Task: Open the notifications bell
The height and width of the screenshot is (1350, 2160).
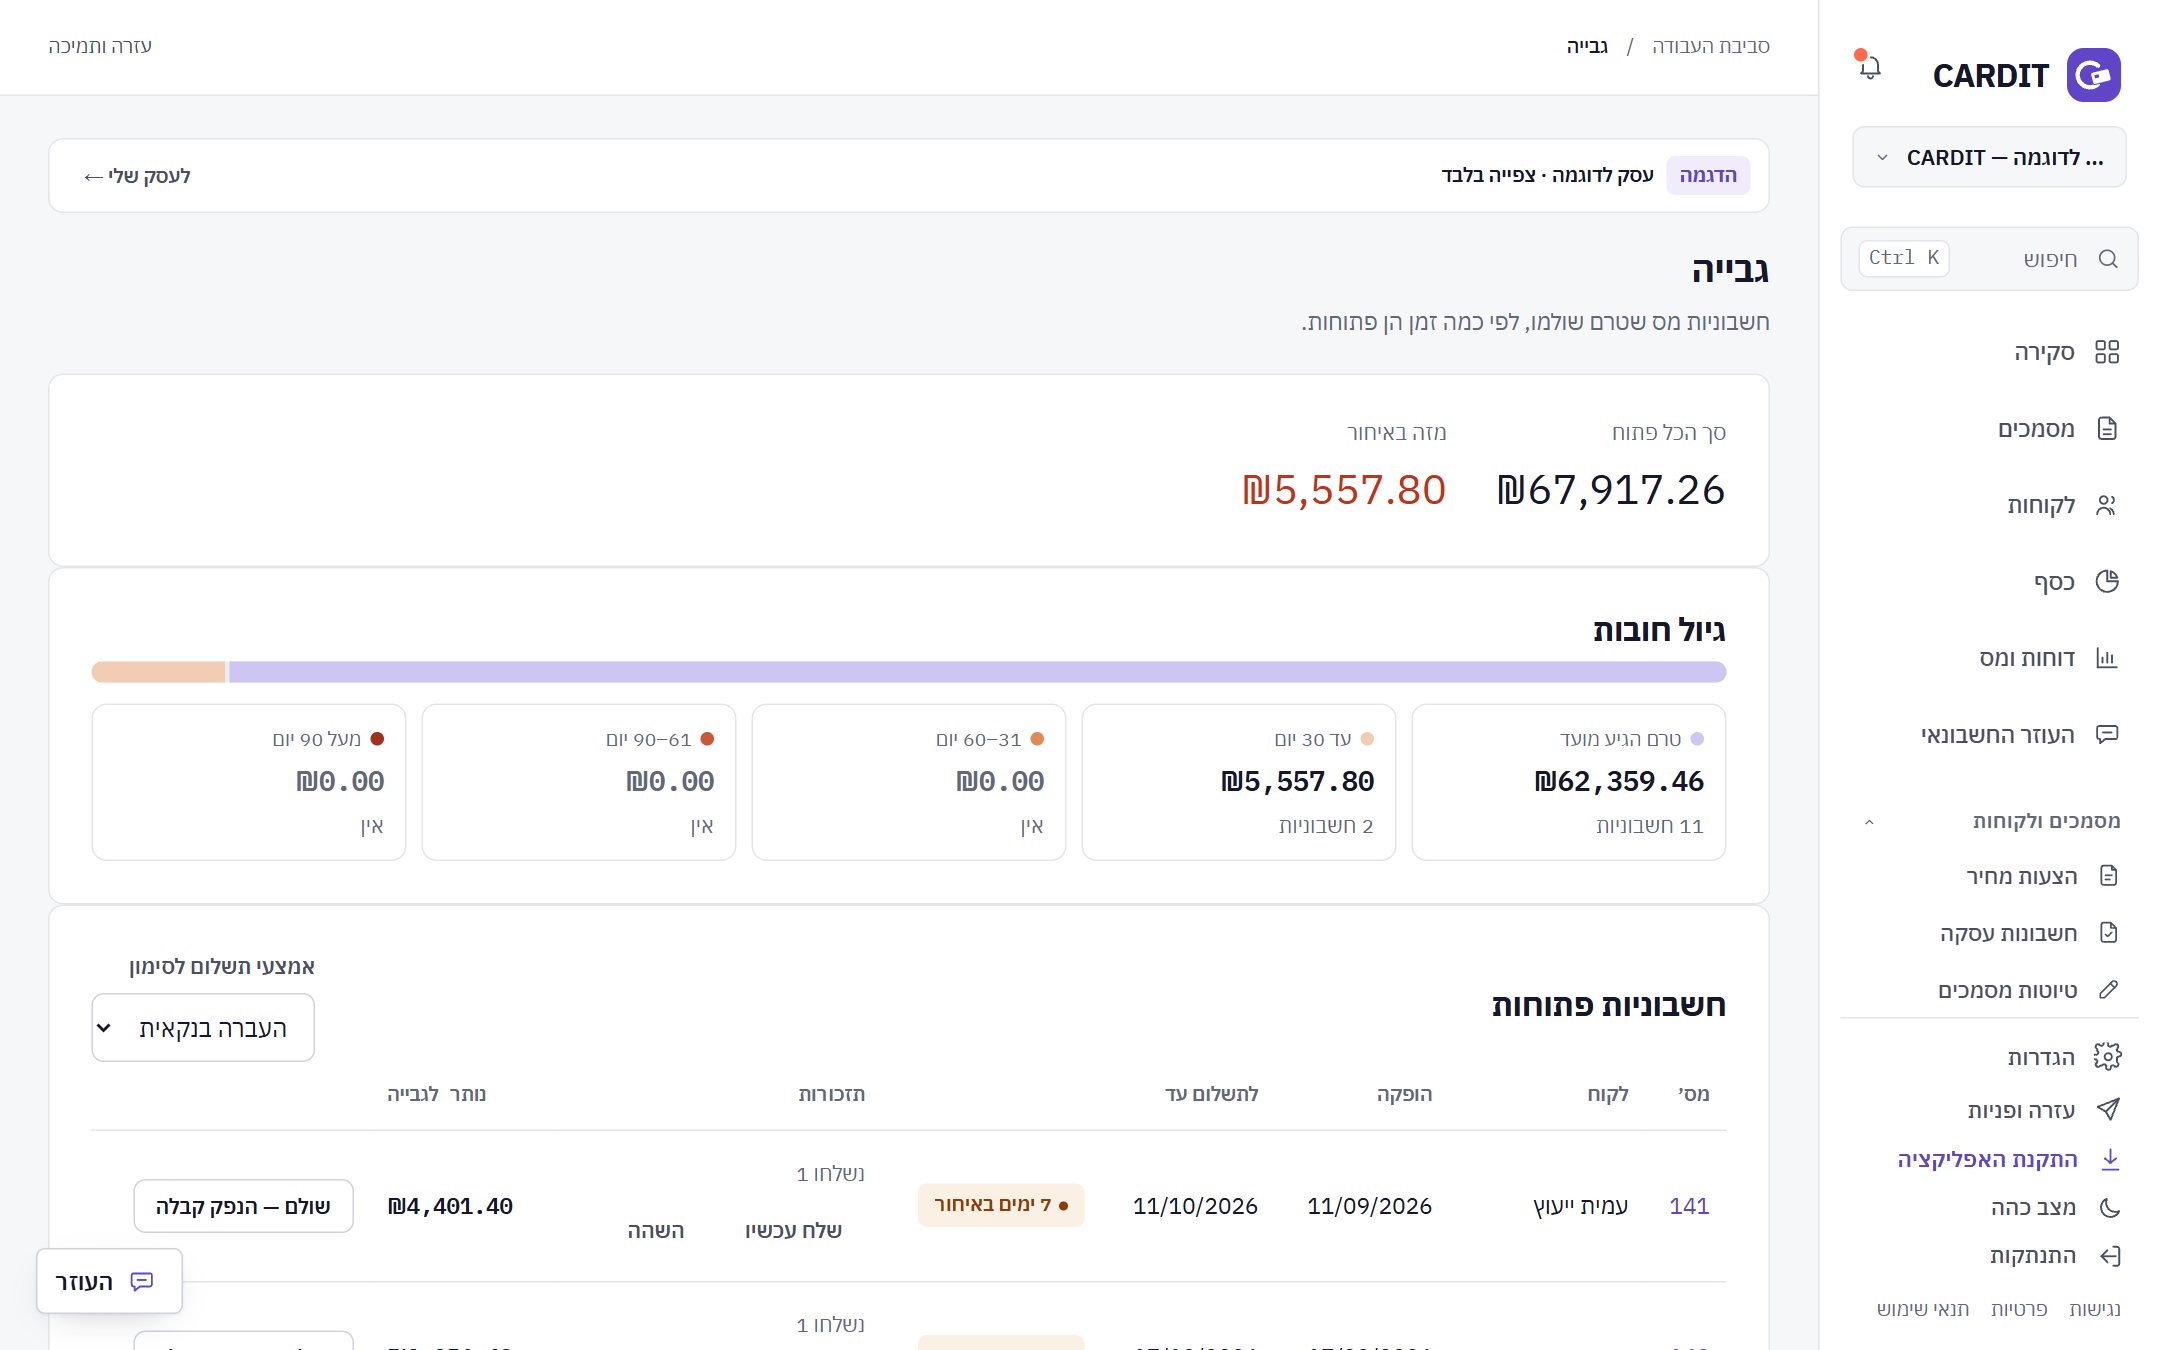Action: click(1869, 68)
